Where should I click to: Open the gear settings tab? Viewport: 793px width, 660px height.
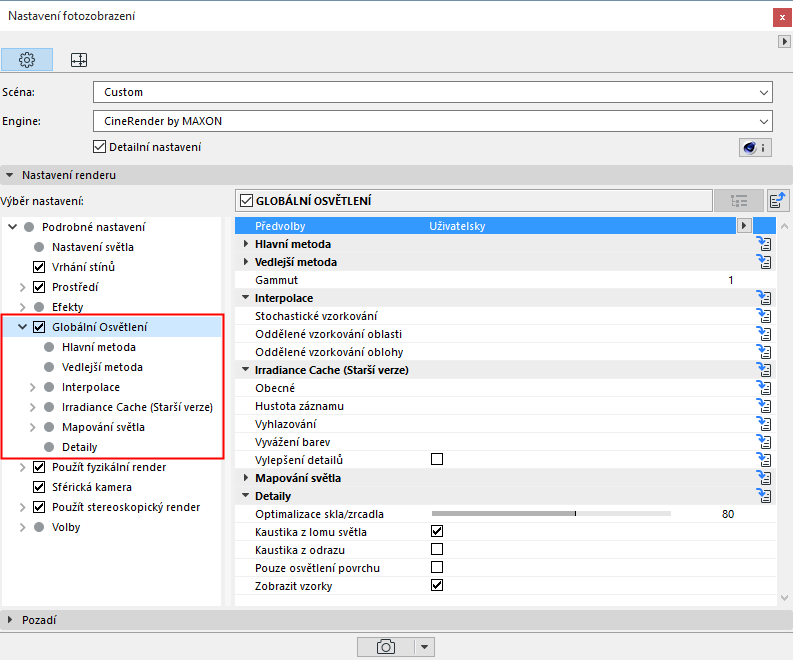[27, 60]
